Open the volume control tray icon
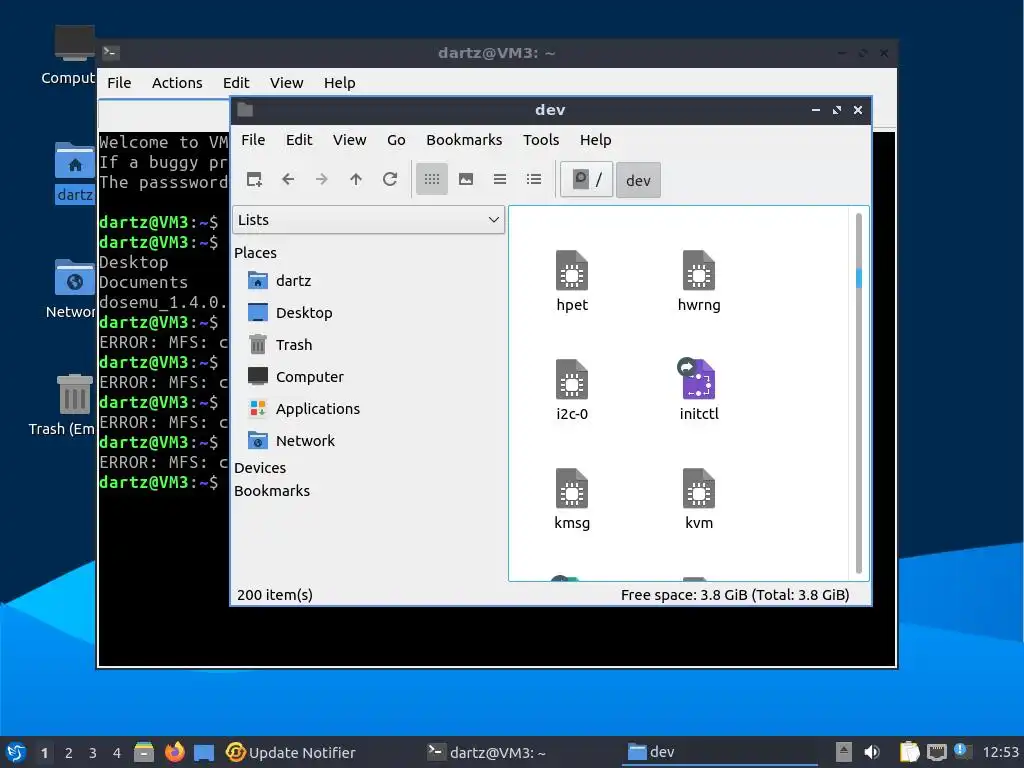The width and height of the screenshot is (1024, 768). [x=872, y=752]
